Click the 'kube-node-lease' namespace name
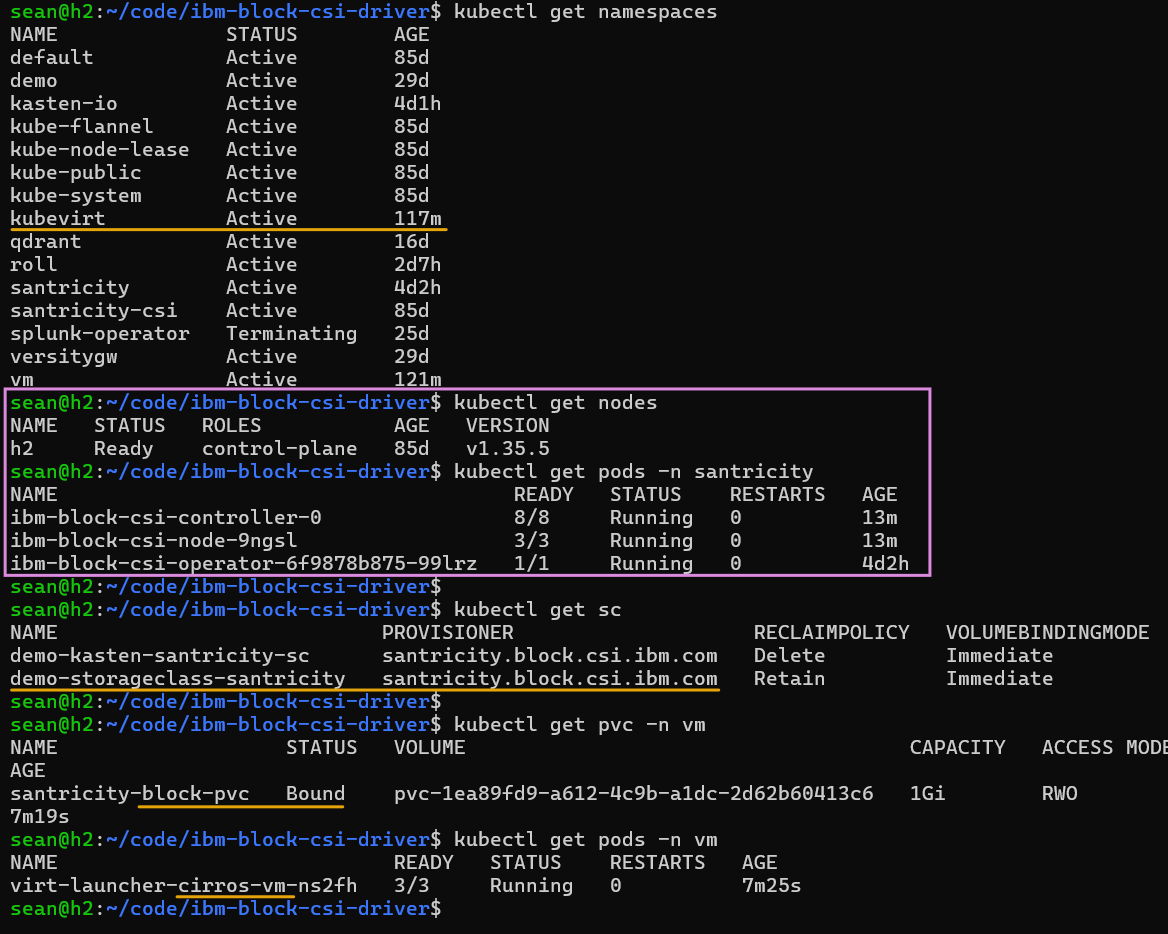Image resolution: width=1168 pixels, height=934 pixels. point(99,150)
